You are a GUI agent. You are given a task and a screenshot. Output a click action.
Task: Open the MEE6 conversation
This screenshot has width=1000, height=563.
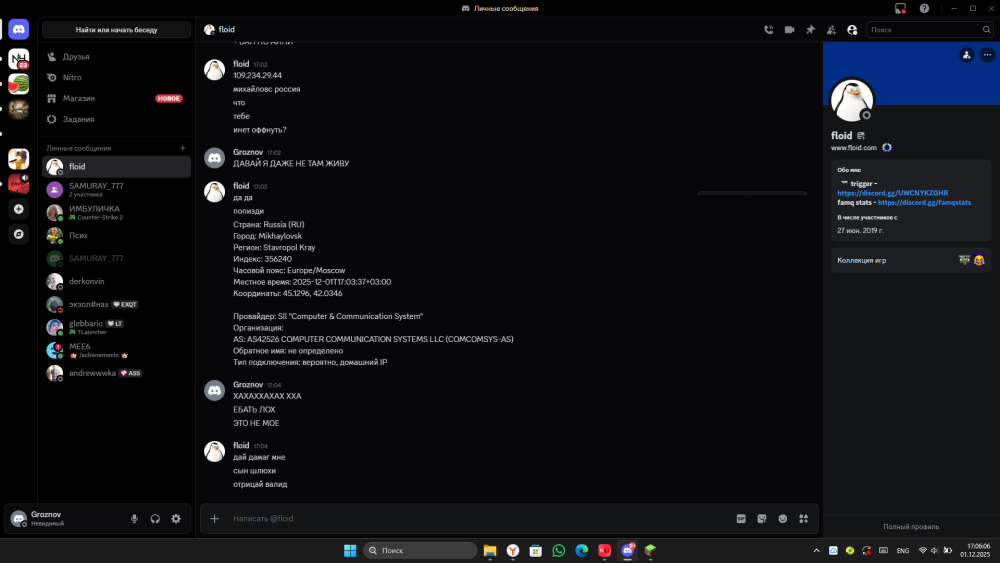(116, 350)
